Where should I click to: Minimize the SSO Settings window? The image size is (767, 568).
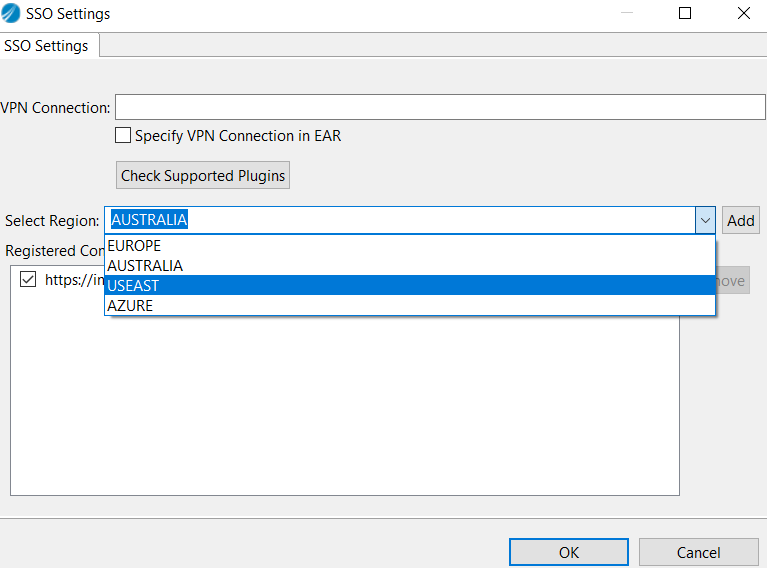click(628, 14)
